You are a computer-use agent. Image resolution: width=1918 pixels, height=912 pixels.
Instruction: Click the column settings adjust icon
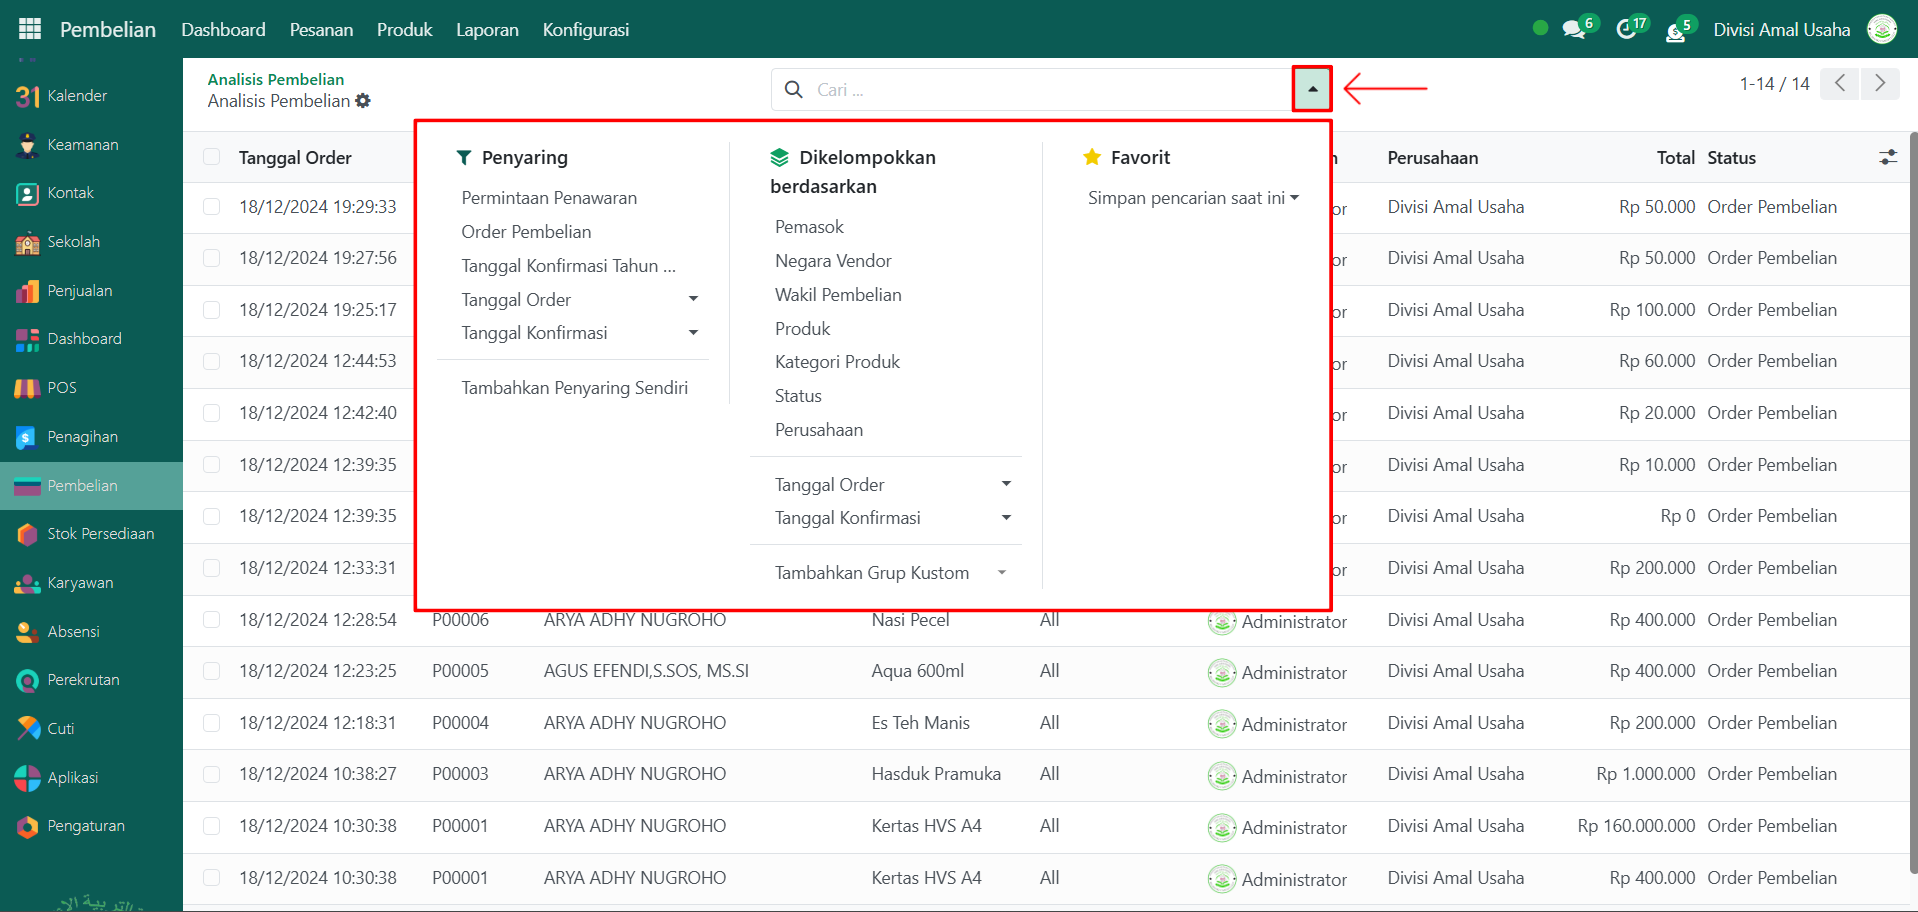[1887, 158]
